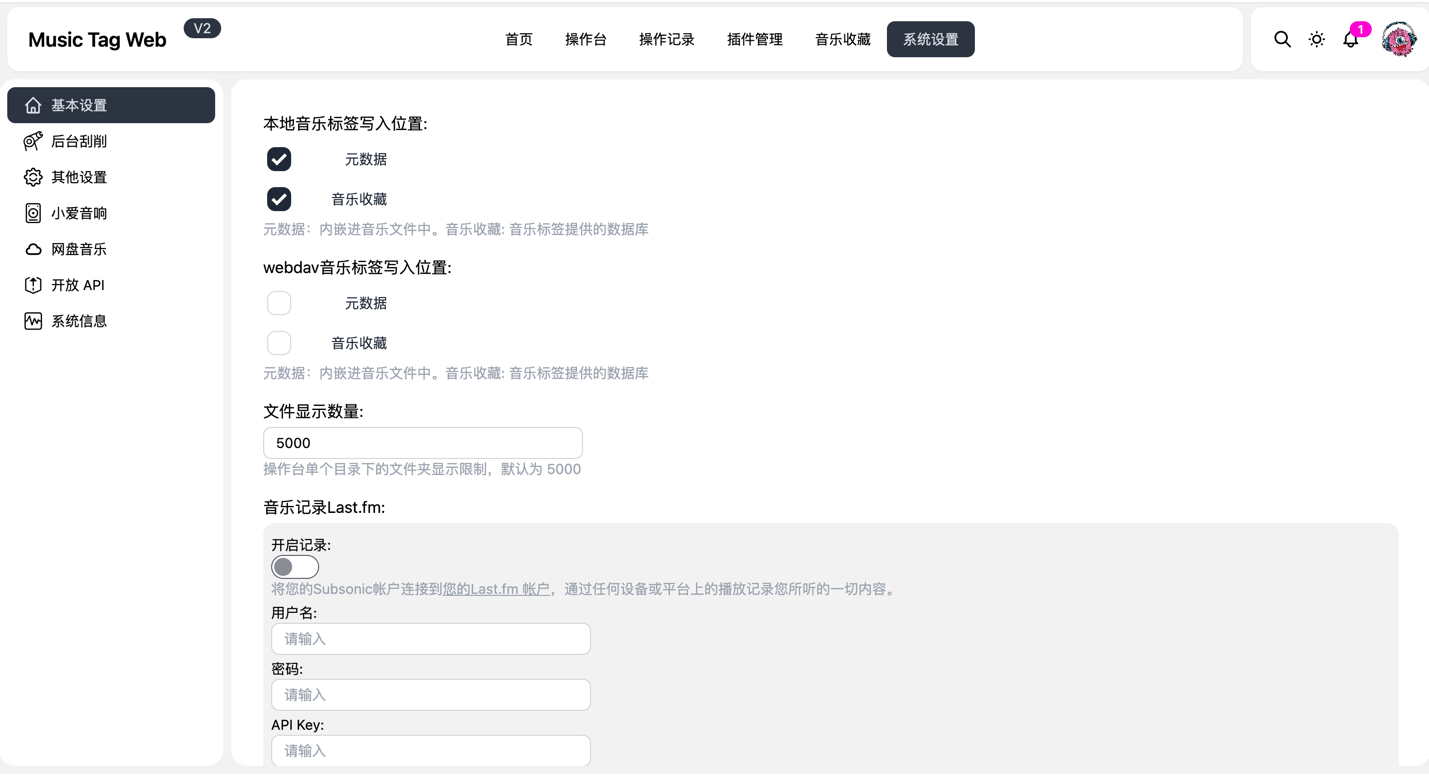Open the 网盘音乐 cloud section
The height and width of the screenshot is (781, 1429).
80,249
